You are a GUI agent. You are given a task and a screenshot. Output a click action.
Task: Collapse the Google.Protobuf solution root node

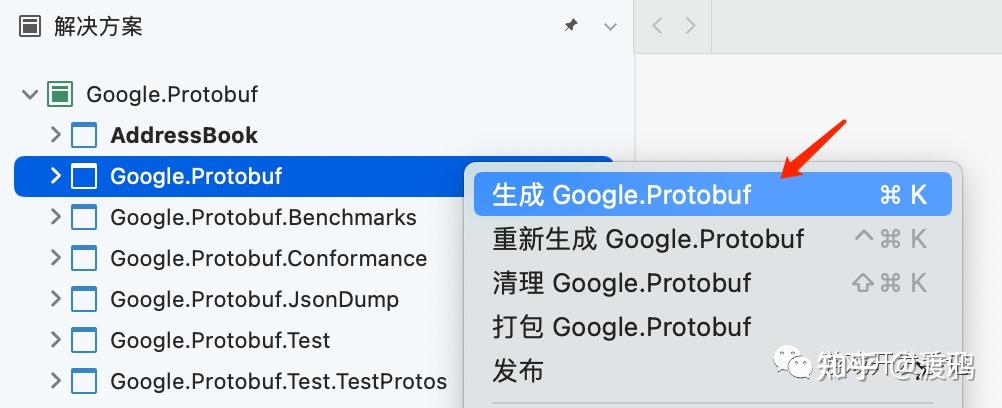click(x=29, y=95)
